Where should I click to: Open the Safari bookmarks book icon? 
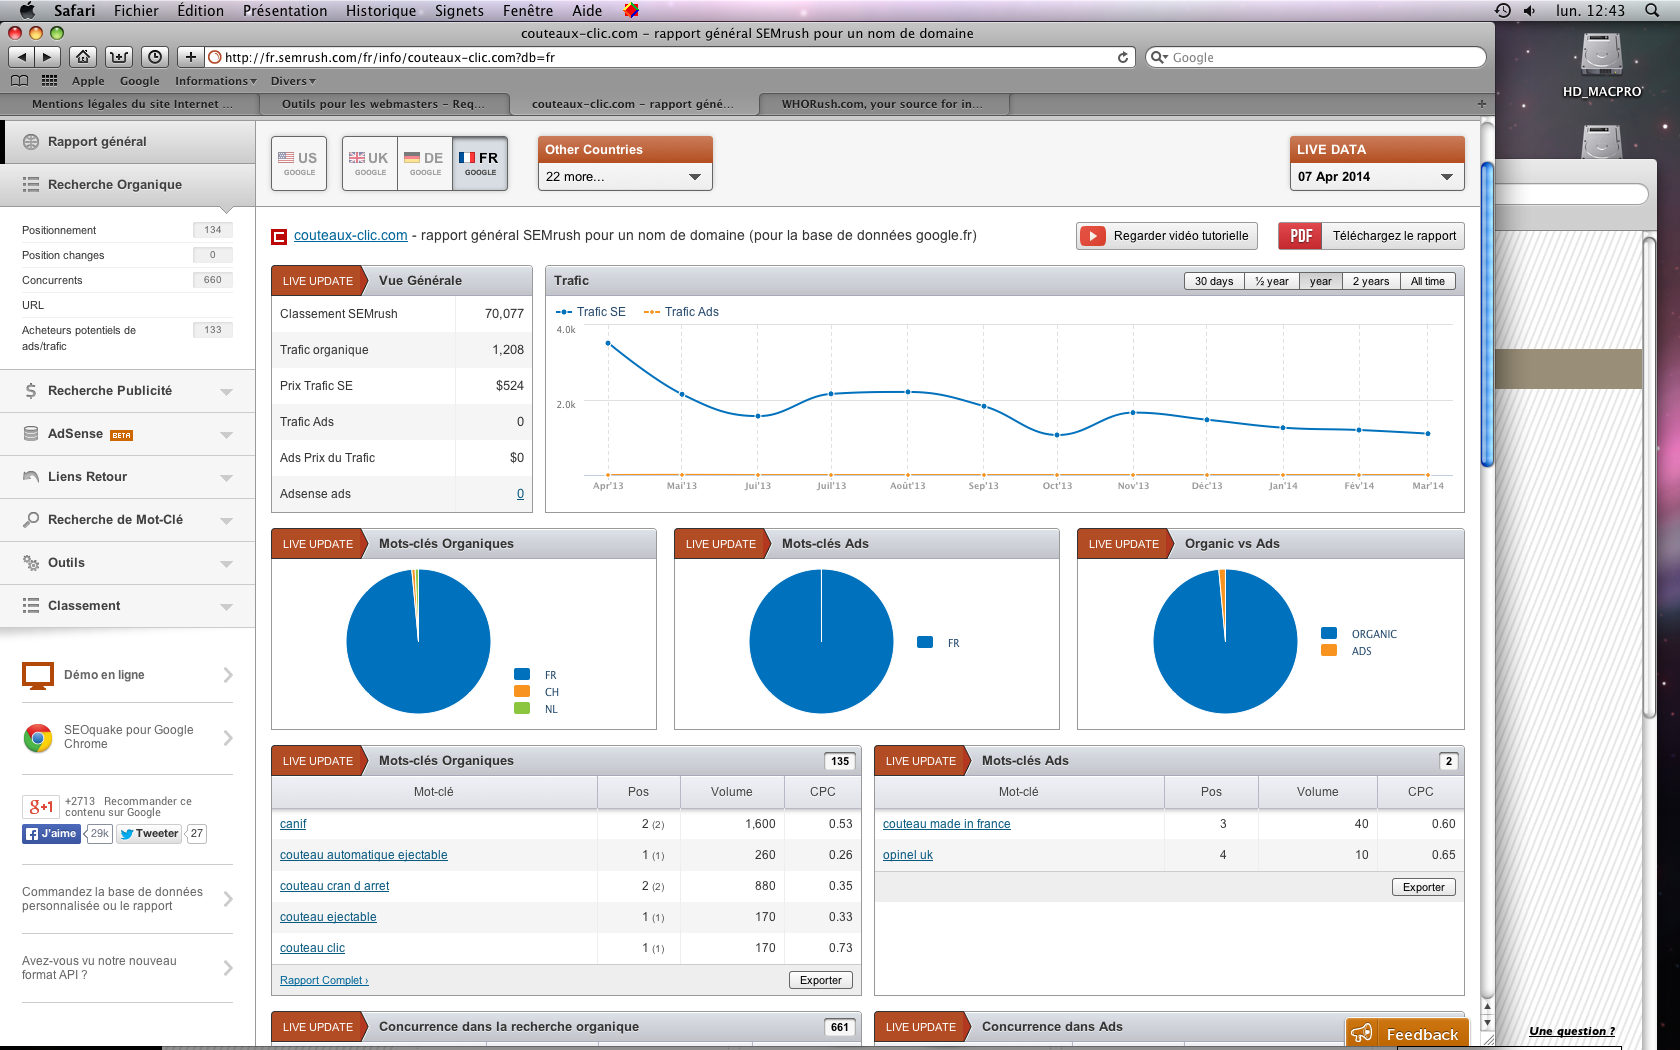19,81
